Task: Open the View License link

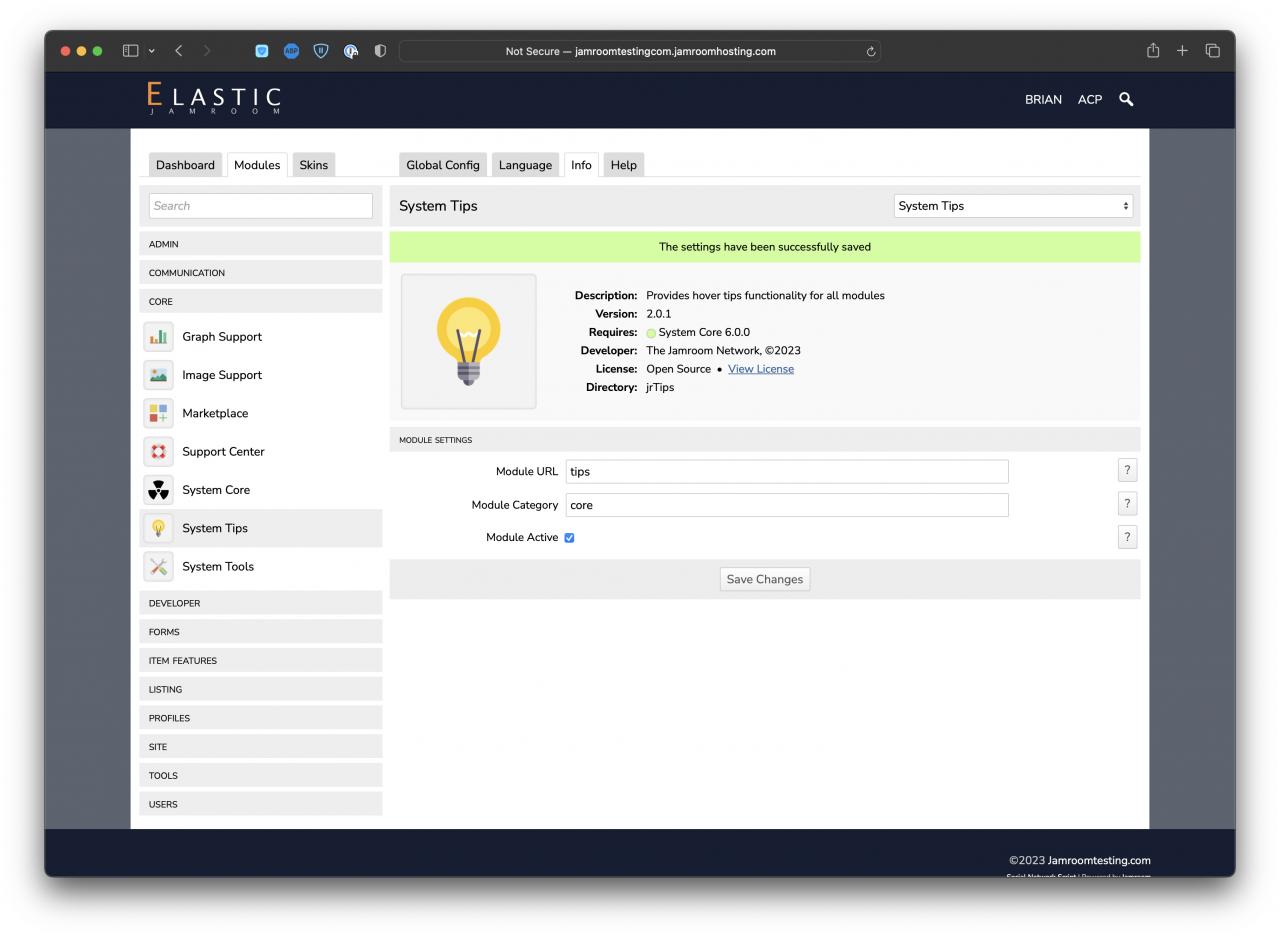Action: [x=760, y=369]
